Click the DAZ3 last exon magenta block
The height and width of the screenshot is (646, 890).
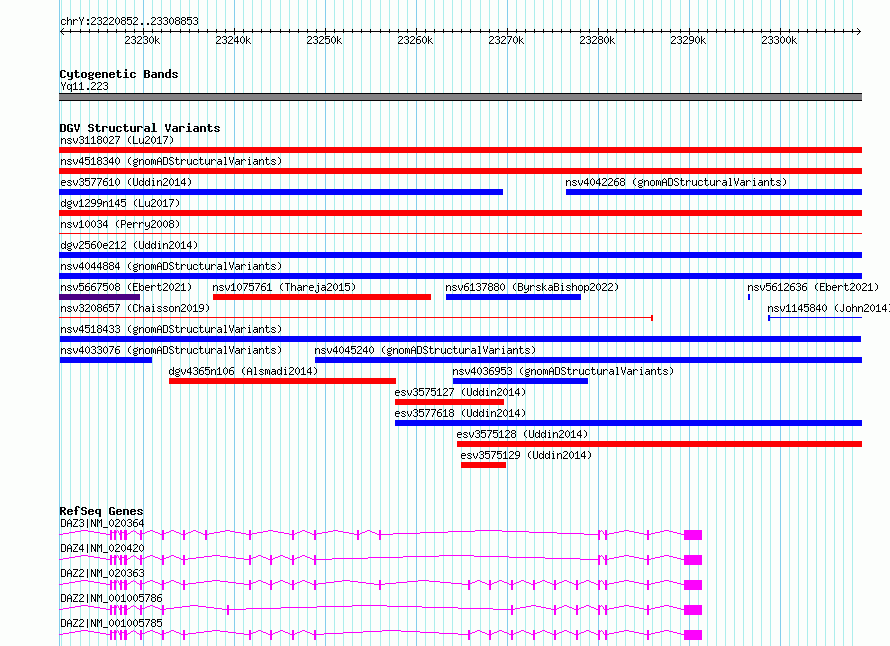[x=693, y=535]
